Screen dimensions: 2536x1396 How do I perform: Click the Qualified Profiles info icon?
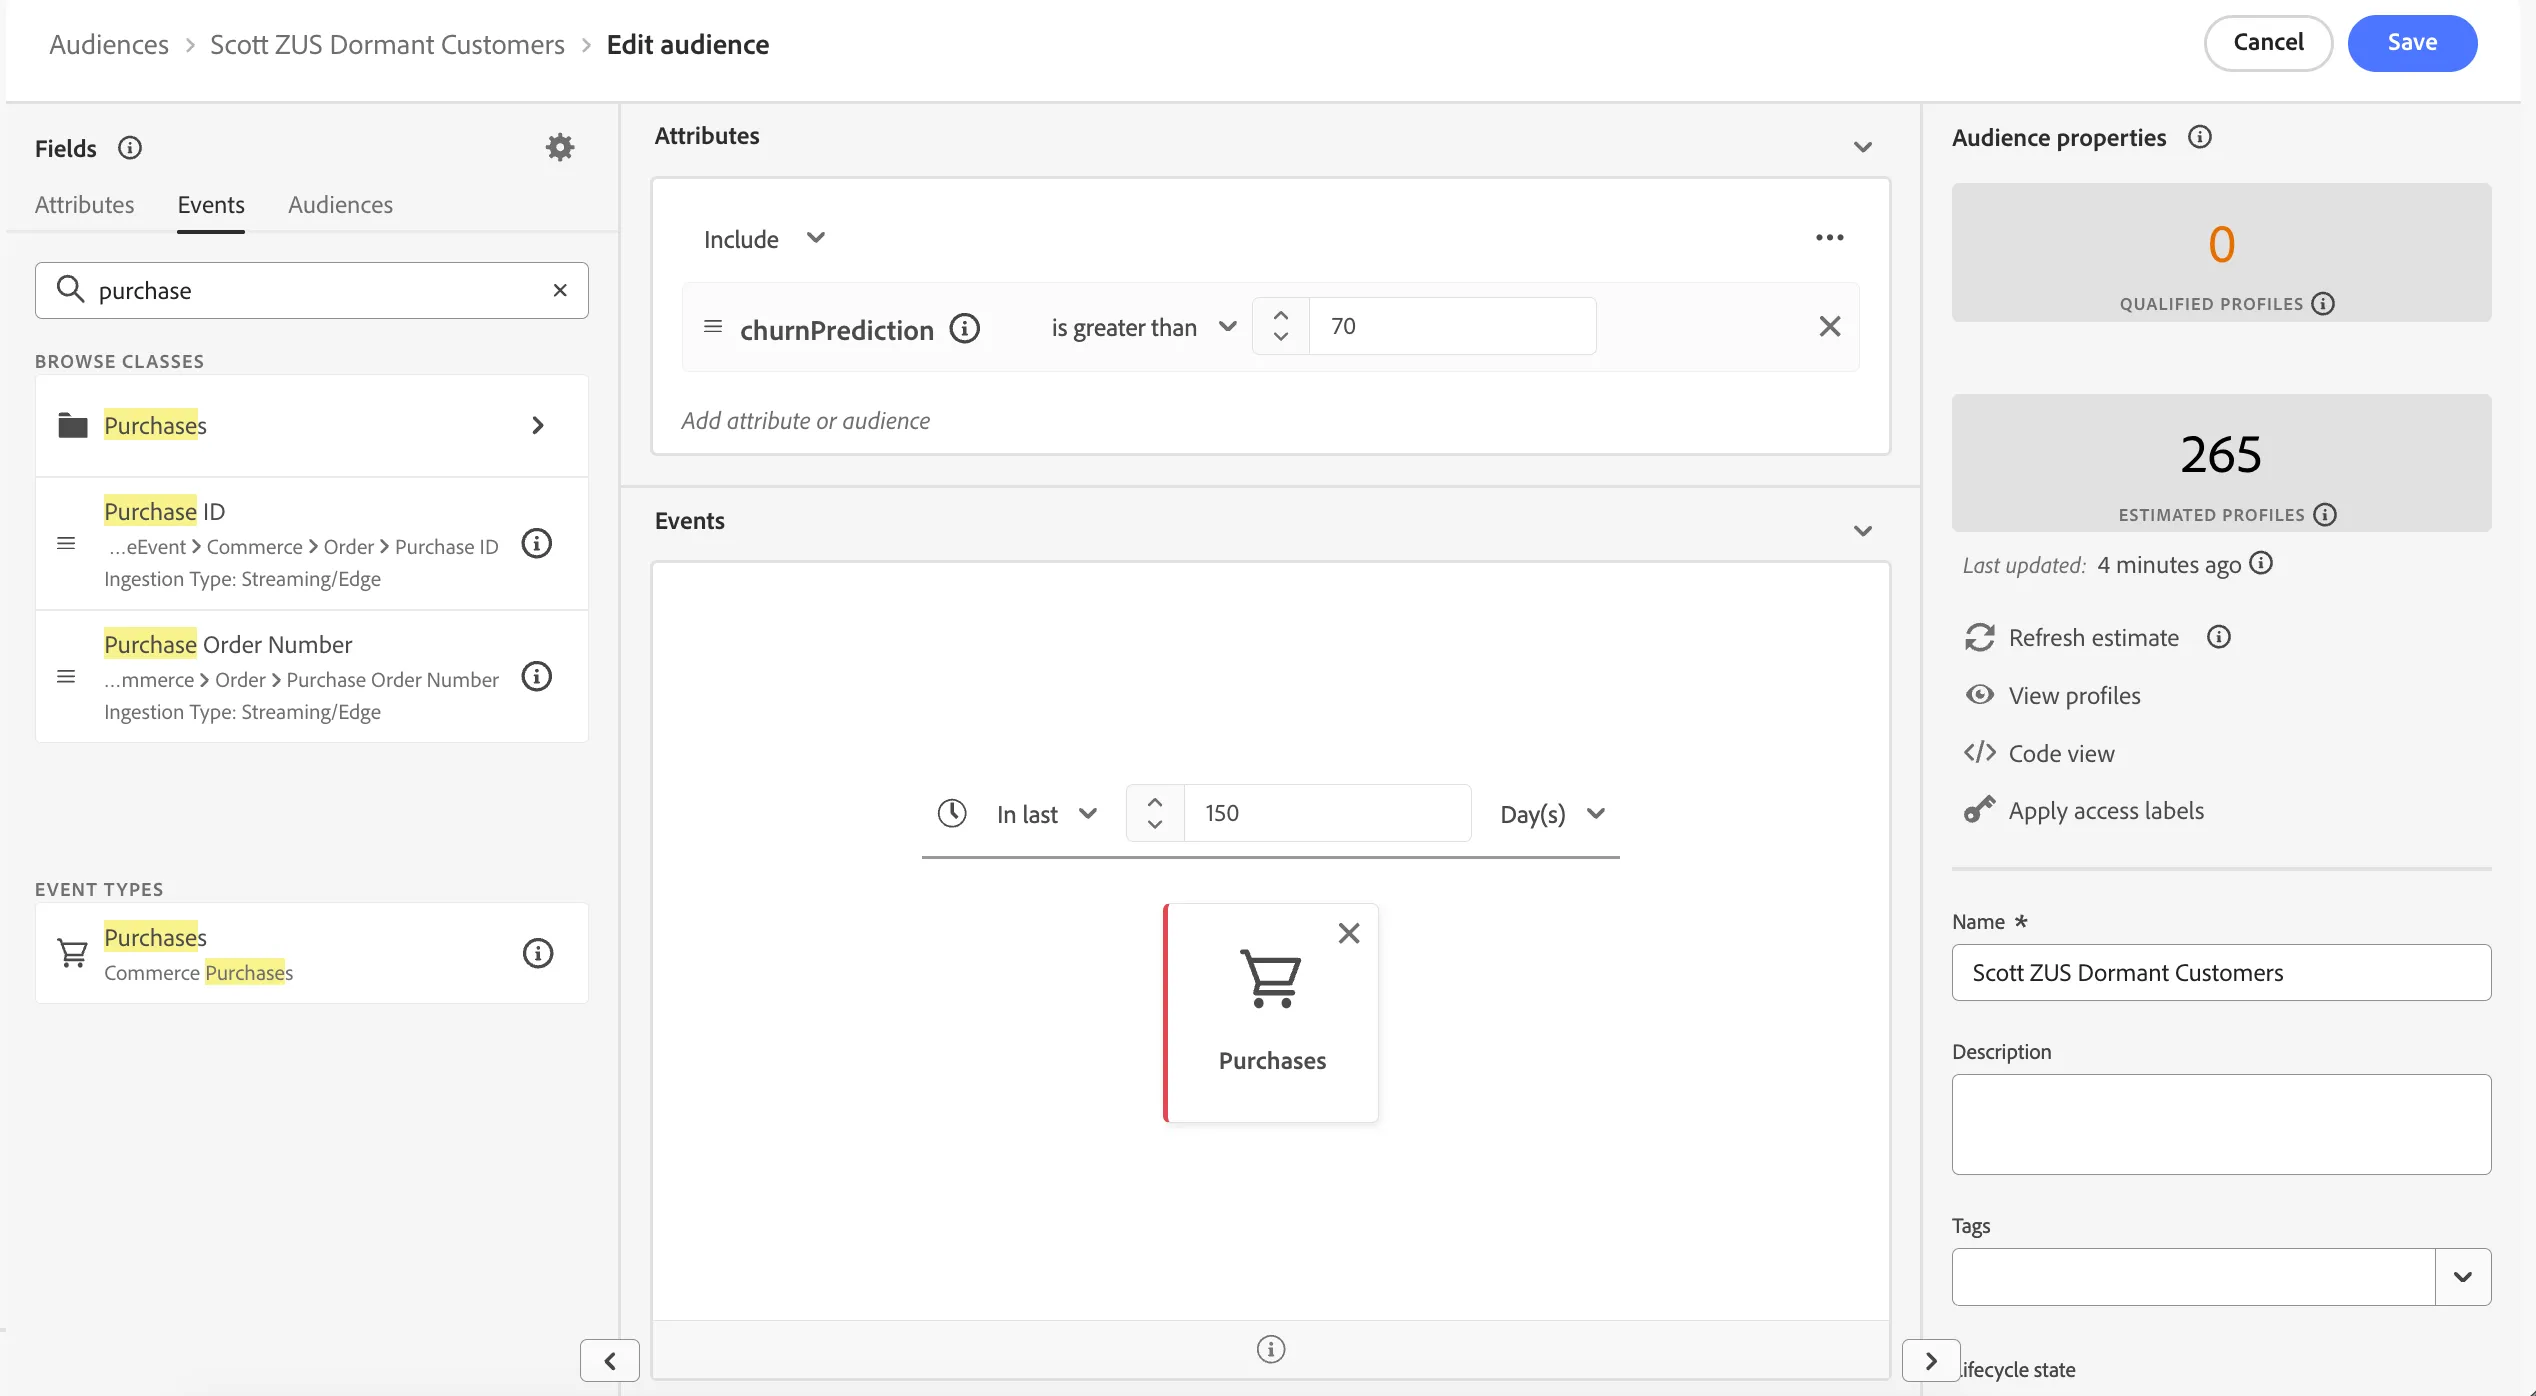pos(2324,304)
